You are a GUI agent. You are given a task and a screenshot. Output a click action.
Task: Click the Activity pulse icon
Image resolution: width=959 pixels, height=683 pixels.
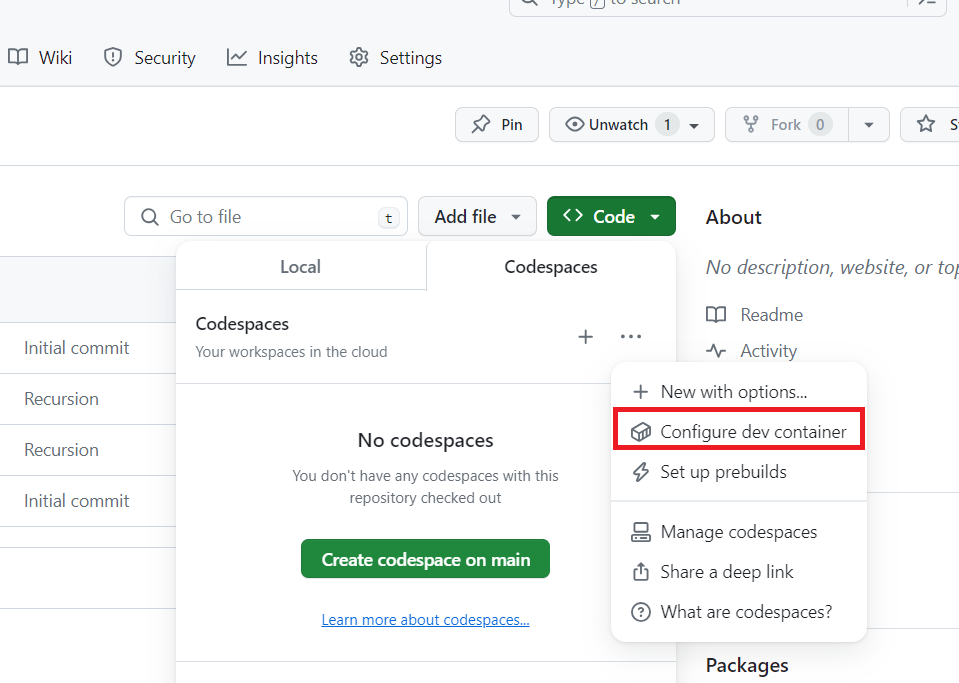(716, 351)
